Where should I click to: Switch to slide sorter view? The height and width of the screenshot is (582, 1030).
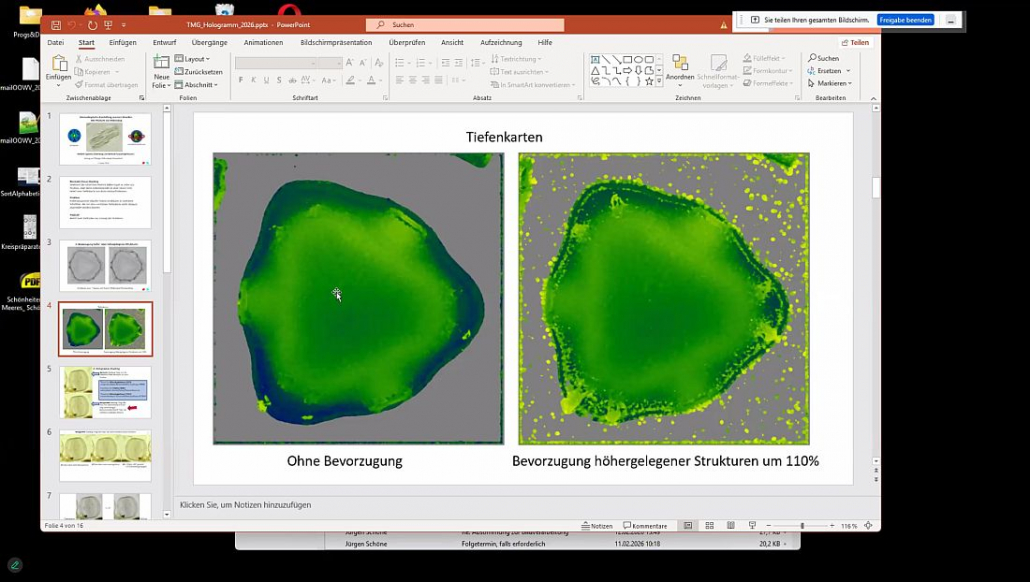point(709,525)
